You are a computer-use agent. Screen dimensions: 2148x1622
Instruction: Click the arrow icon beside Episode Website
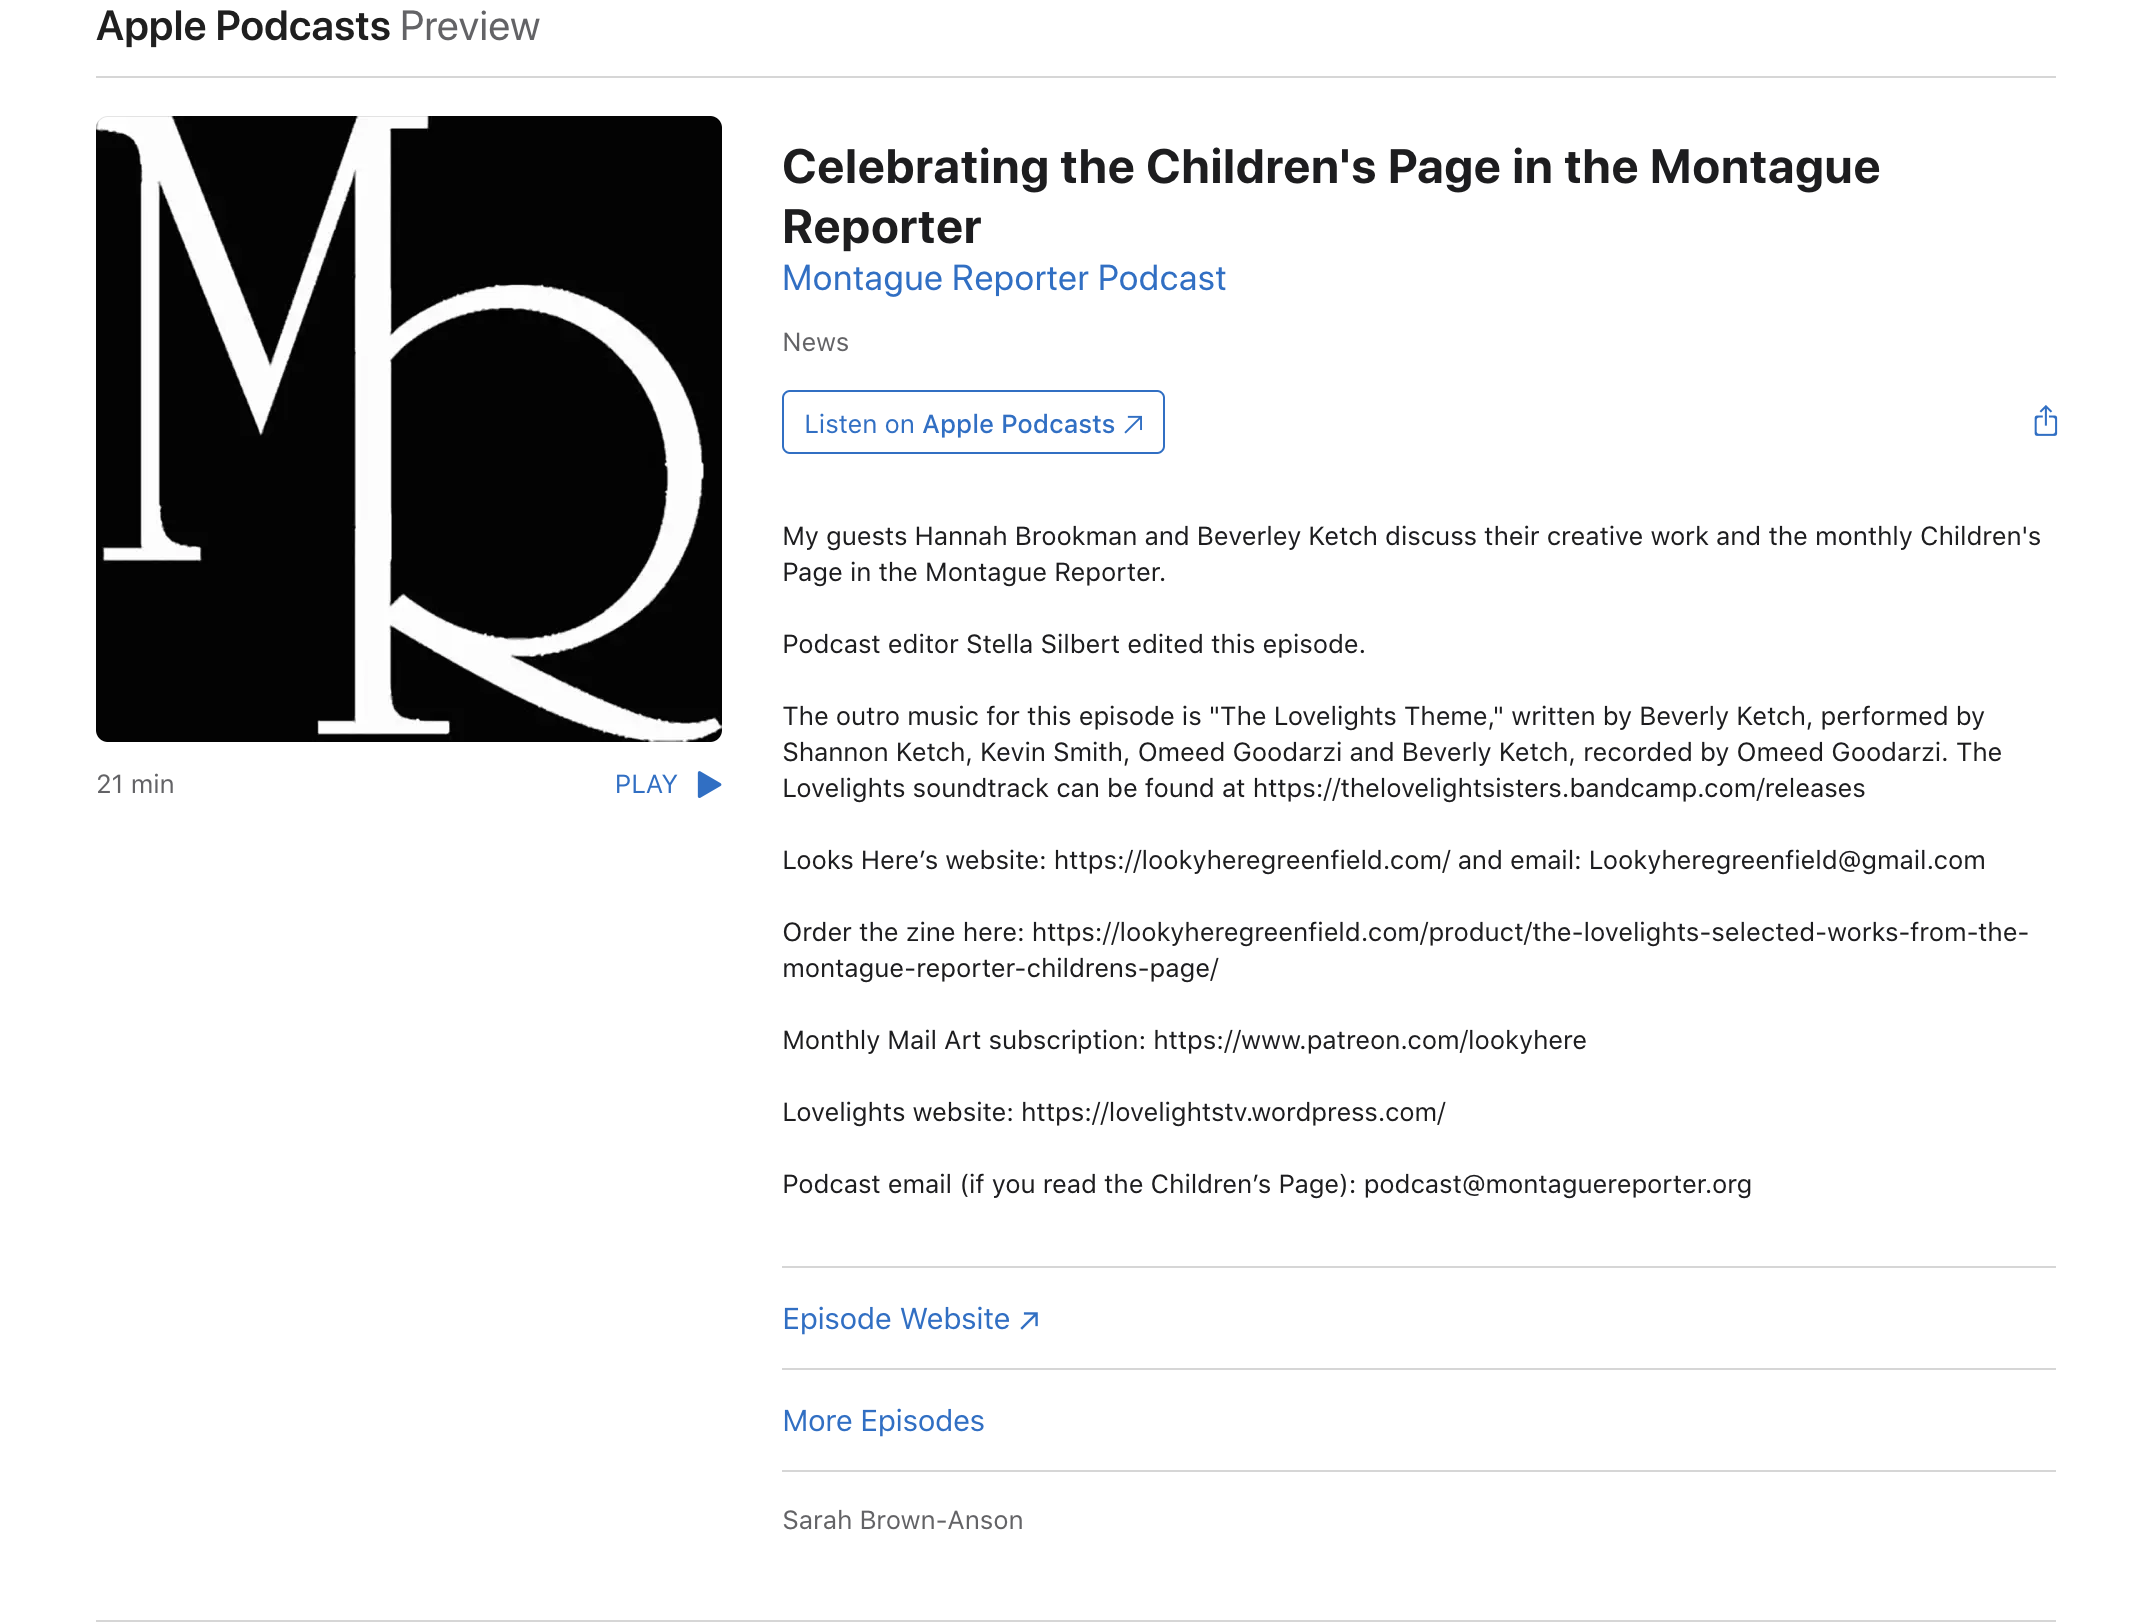(1030, 1320)
